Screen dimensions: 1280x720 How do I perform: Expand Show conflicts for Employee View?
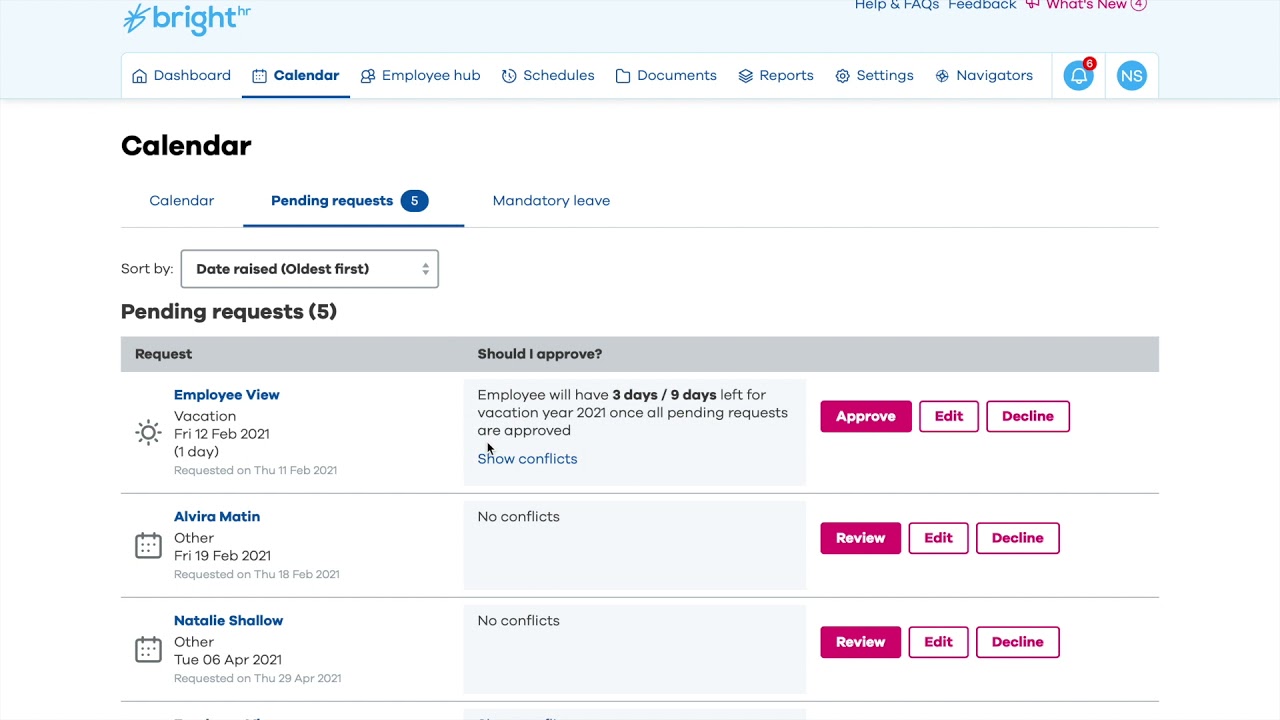(x=527, y=459)
